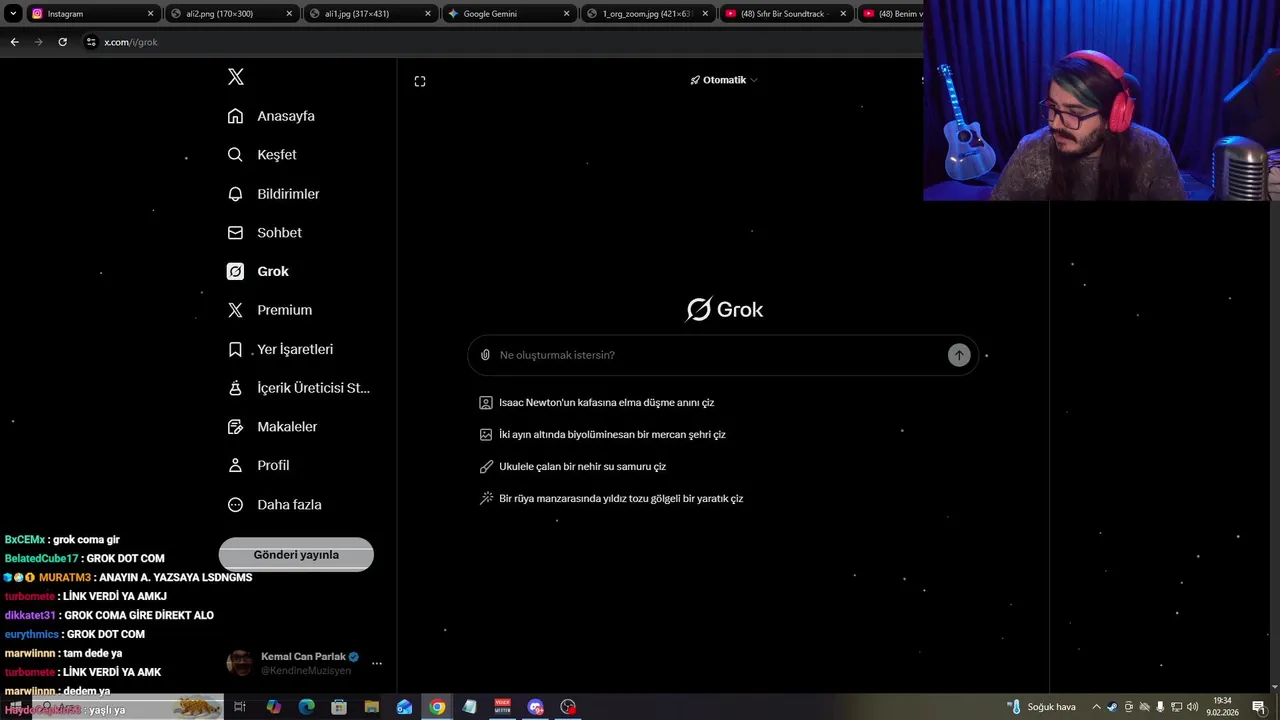This screenshot has width=1280, height=720.
Task: Focus the 'Ne oluşturmak istersin?' input
Action: pyautogui.click(x=720, y=355)
